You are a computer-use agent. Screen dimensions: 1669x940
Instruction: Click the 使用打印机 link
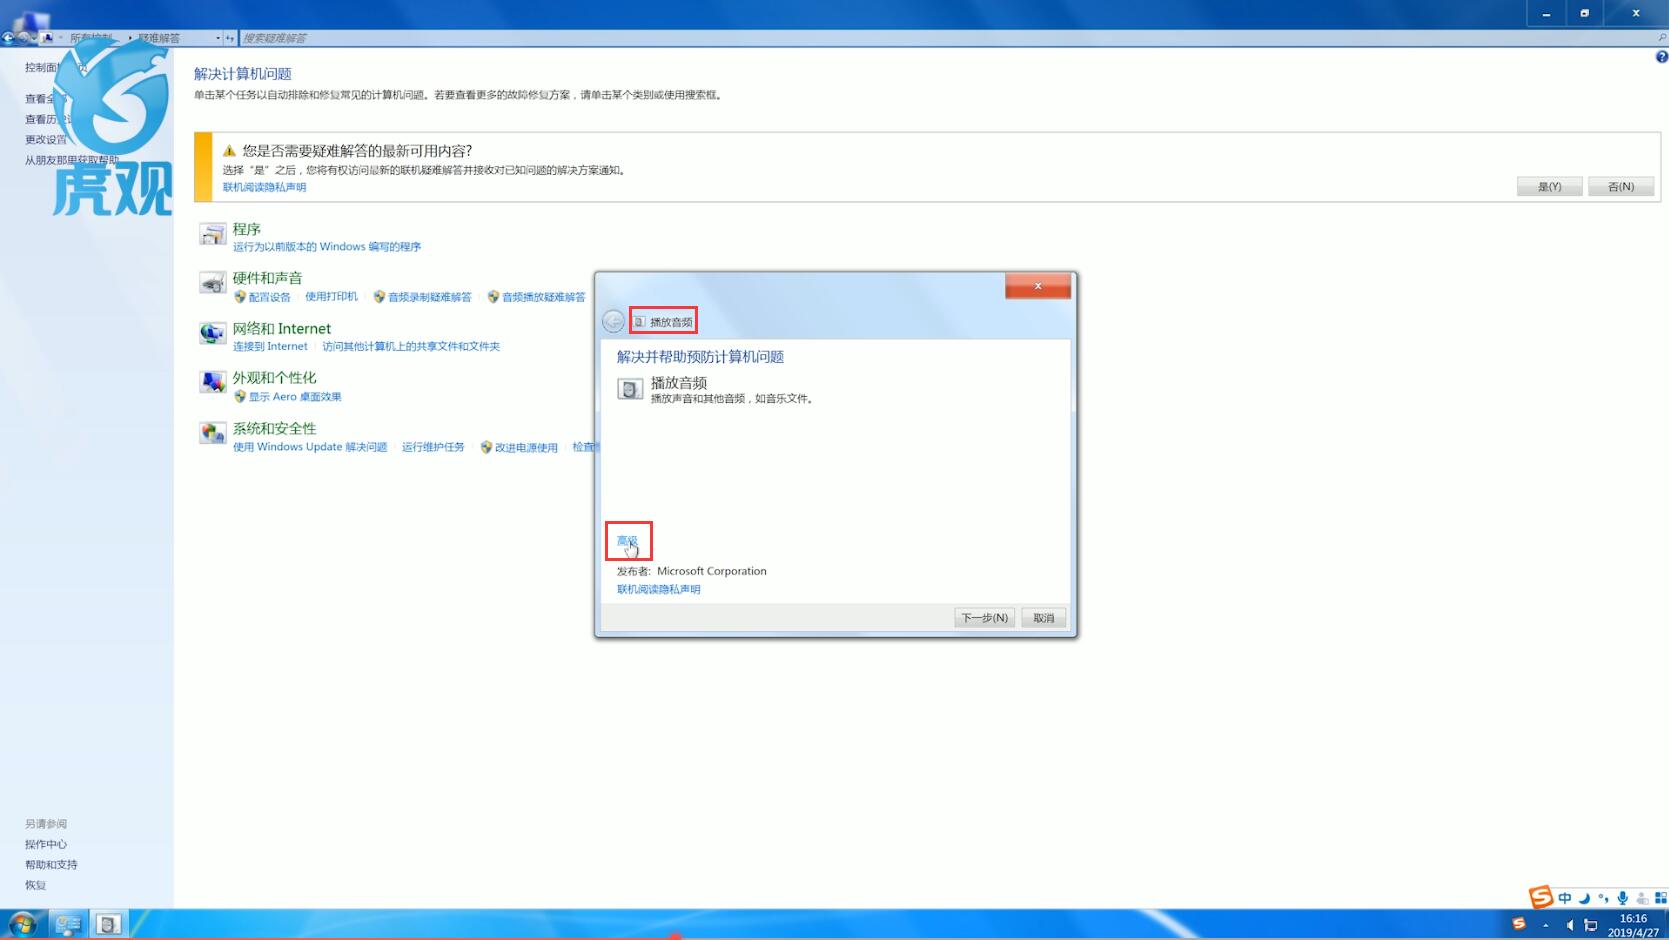coord(331,297)
